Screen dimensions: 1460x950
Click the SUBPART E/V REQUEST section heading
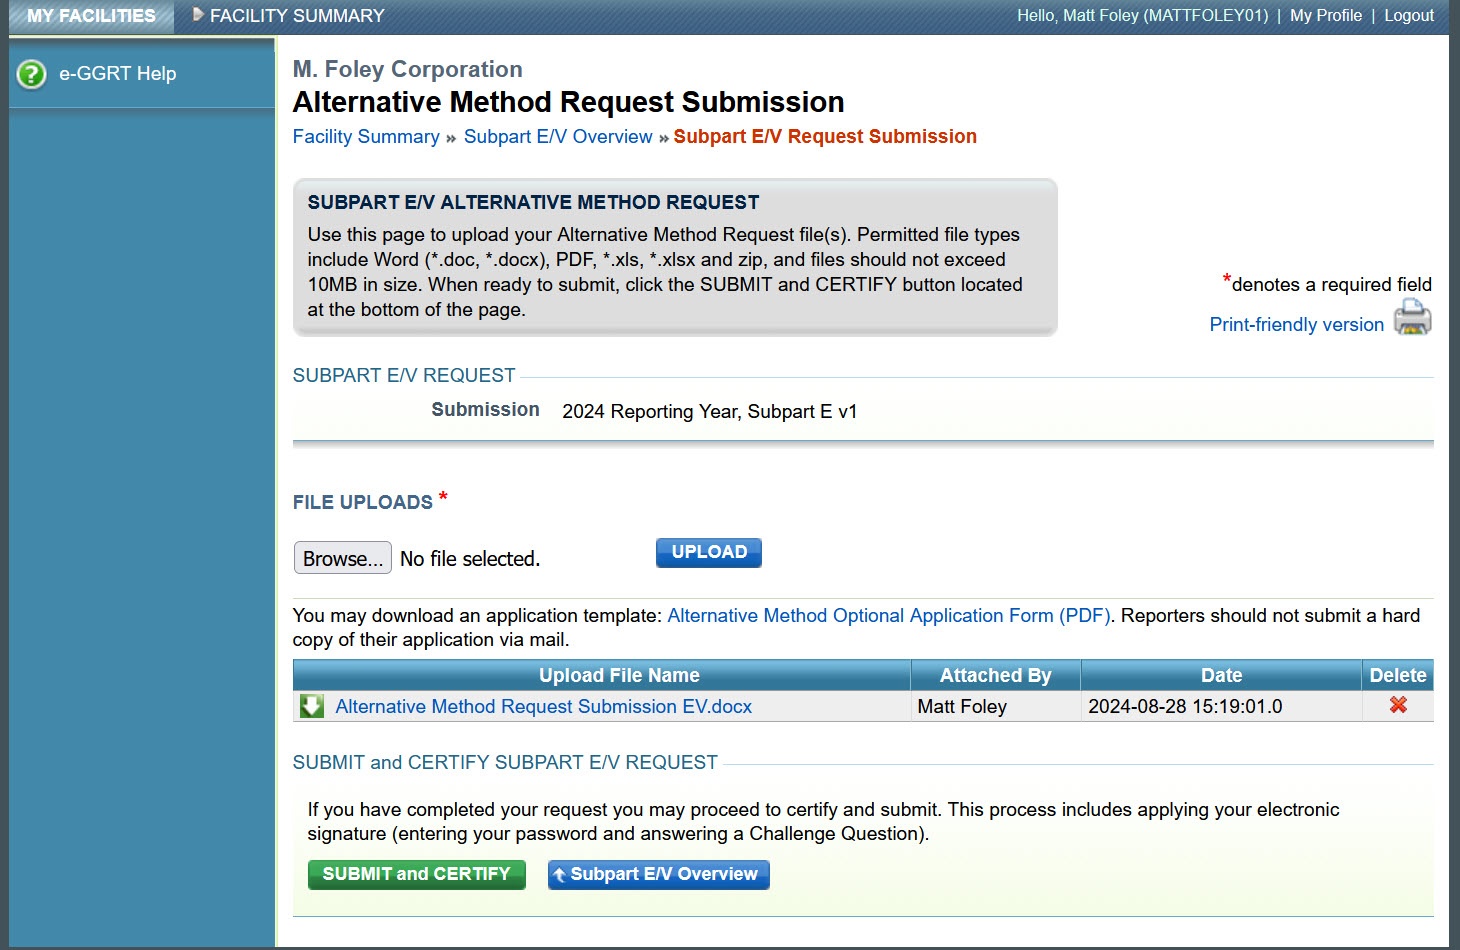coord(404,375)
